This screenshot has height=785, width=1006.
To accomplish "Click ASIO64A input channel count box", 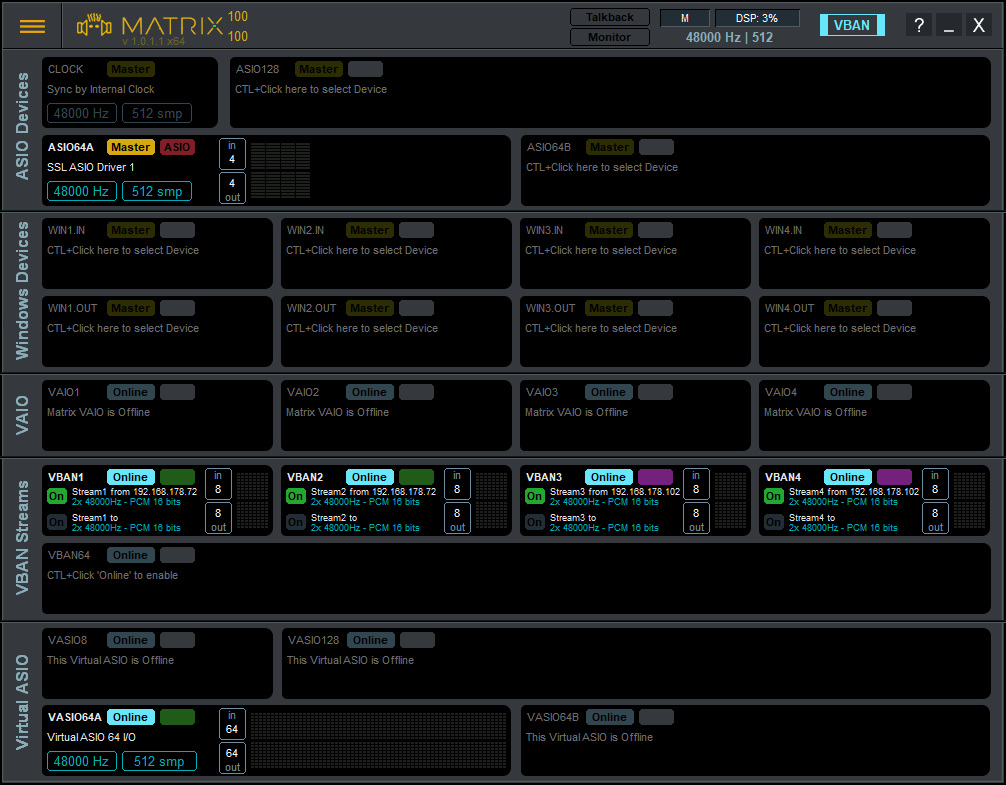I will [x=232, y=154].
